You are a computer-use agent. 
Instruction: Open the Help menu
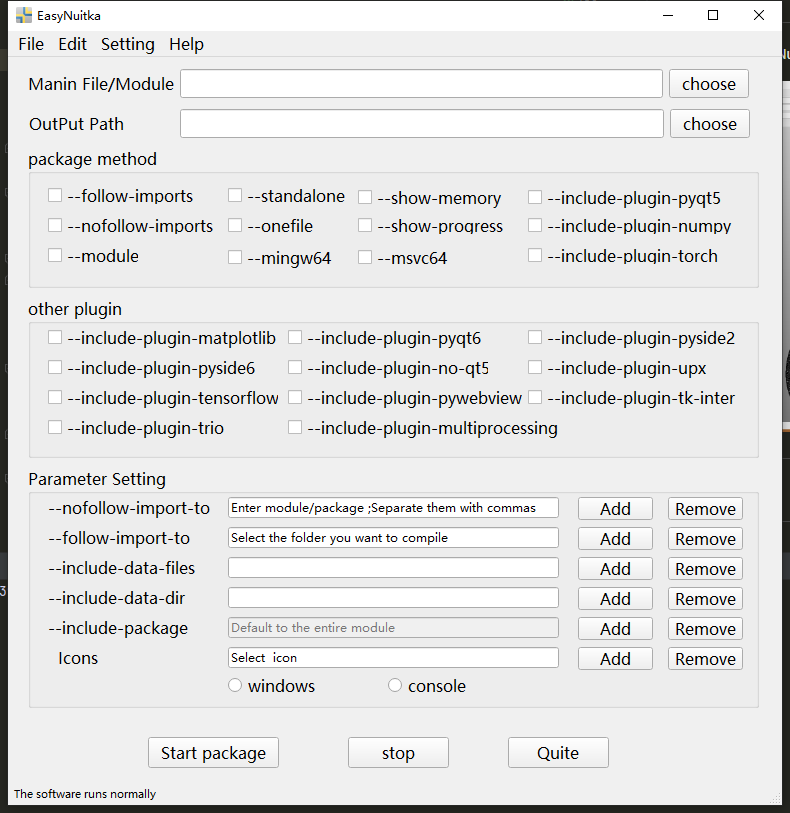coord(186,45)
